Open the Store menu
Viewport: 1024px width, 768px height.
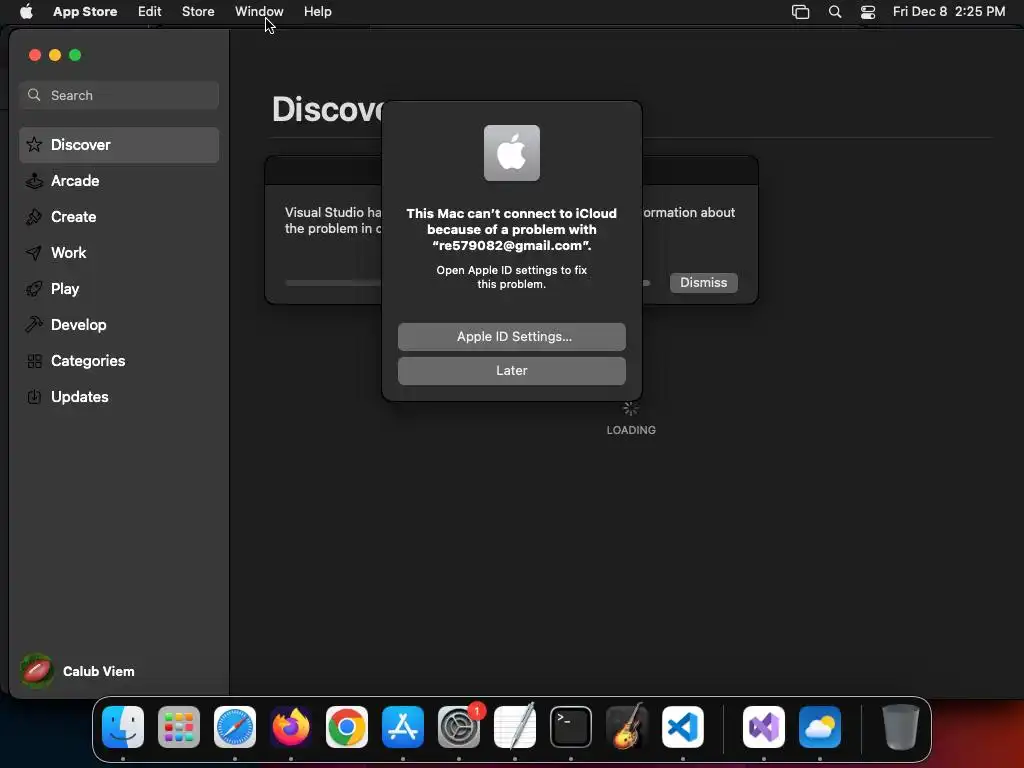[198, 12]
